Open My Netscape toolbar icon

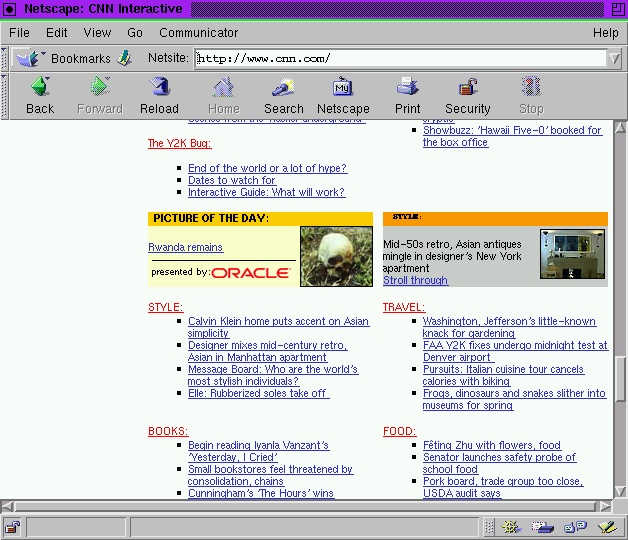pos(343,86)
